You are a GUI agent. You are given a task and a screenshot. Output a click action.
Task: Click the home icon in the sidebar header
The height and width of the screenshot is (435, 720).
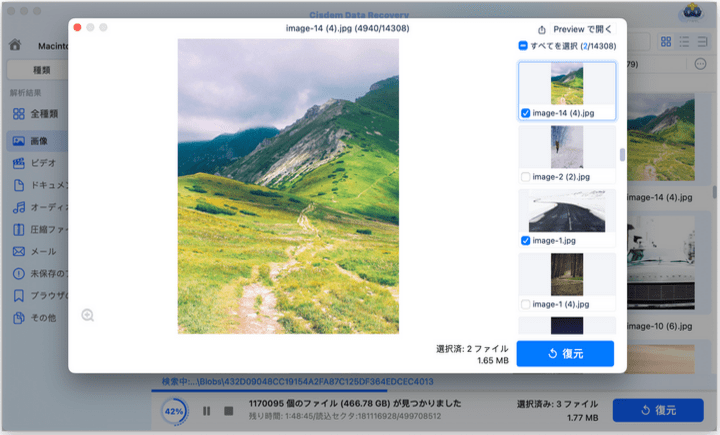[15, 45]
